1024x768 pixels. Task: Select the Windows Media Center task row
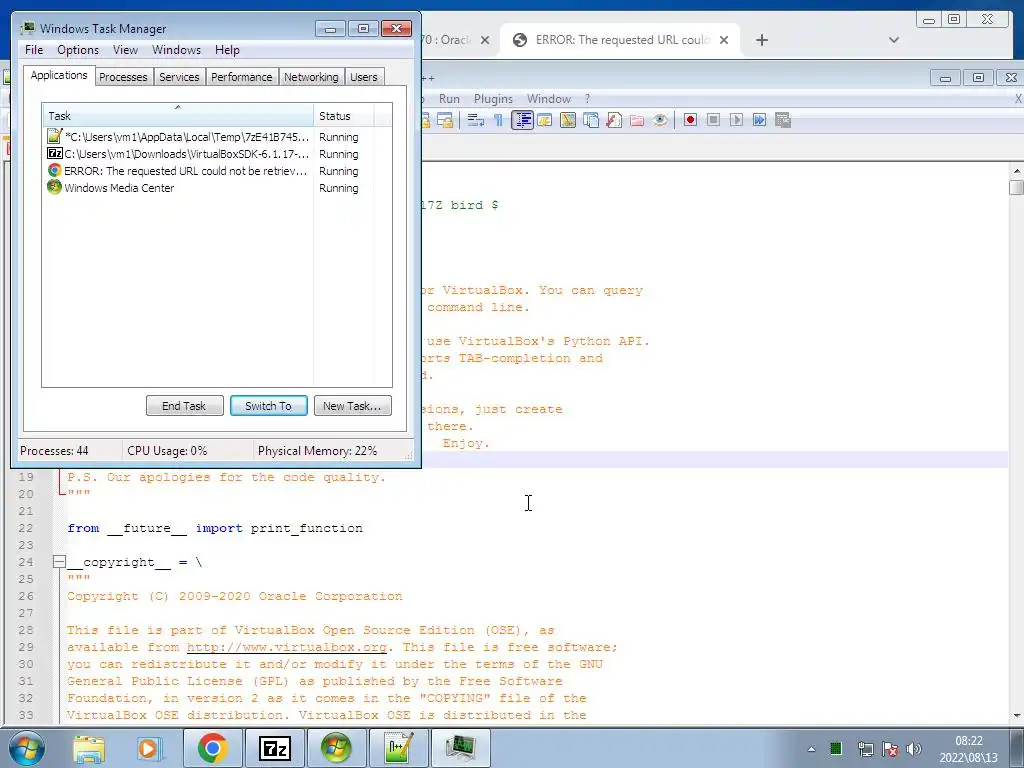[210, 188]
